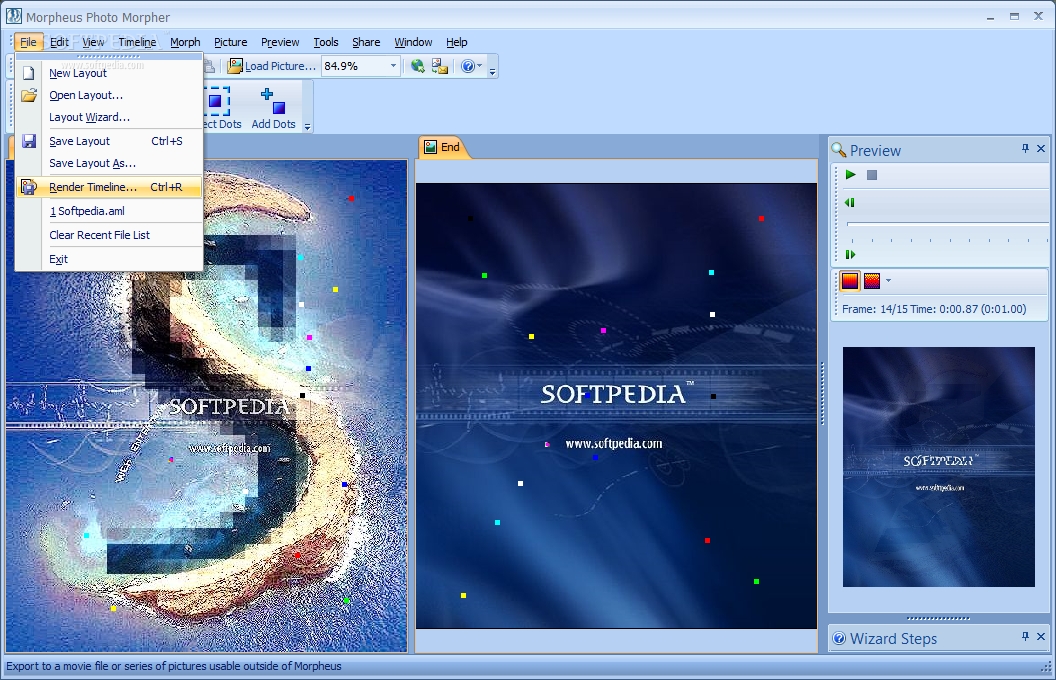Click the Load Picture... toolbar button
The width and height of the screenshot is (1056, 680).
(271, 66)
